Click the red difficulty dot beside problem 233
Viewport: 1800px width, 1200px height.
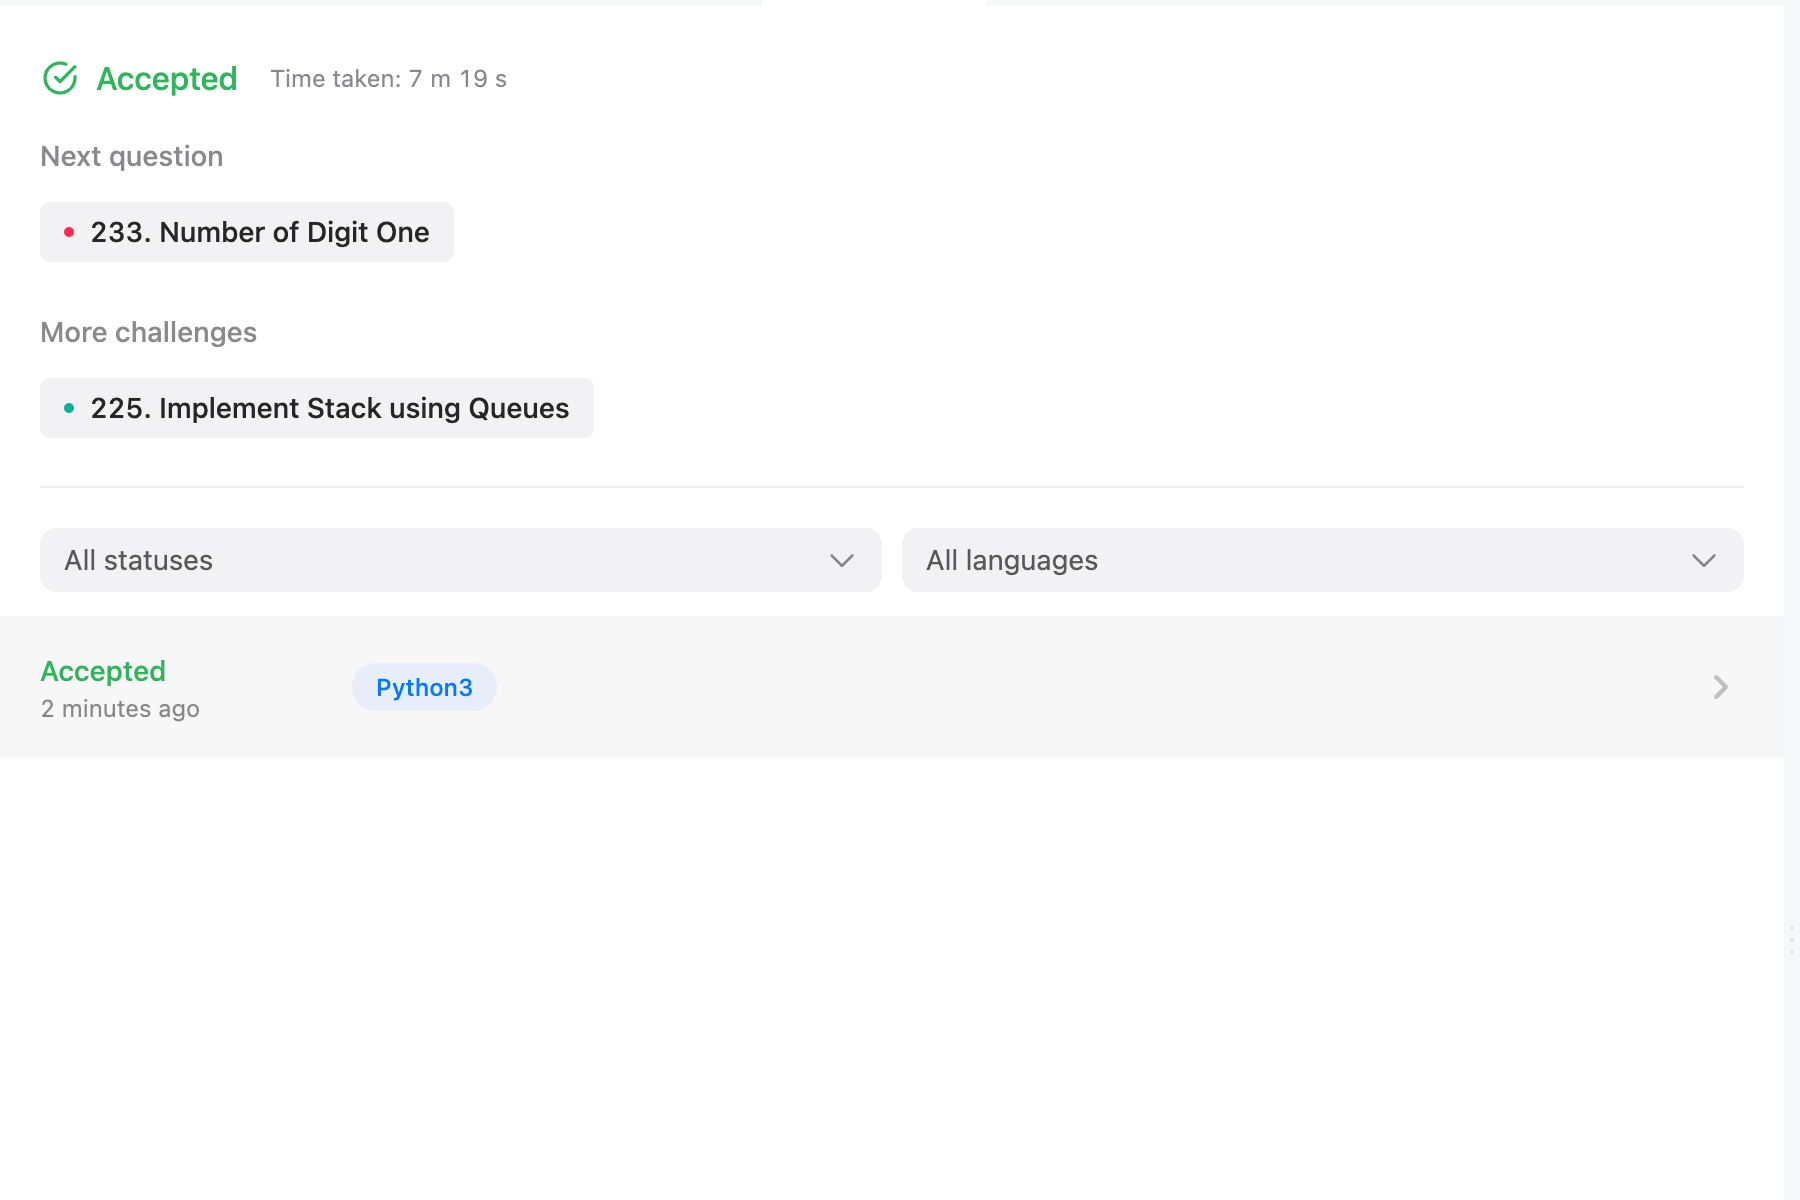[69, 232]
